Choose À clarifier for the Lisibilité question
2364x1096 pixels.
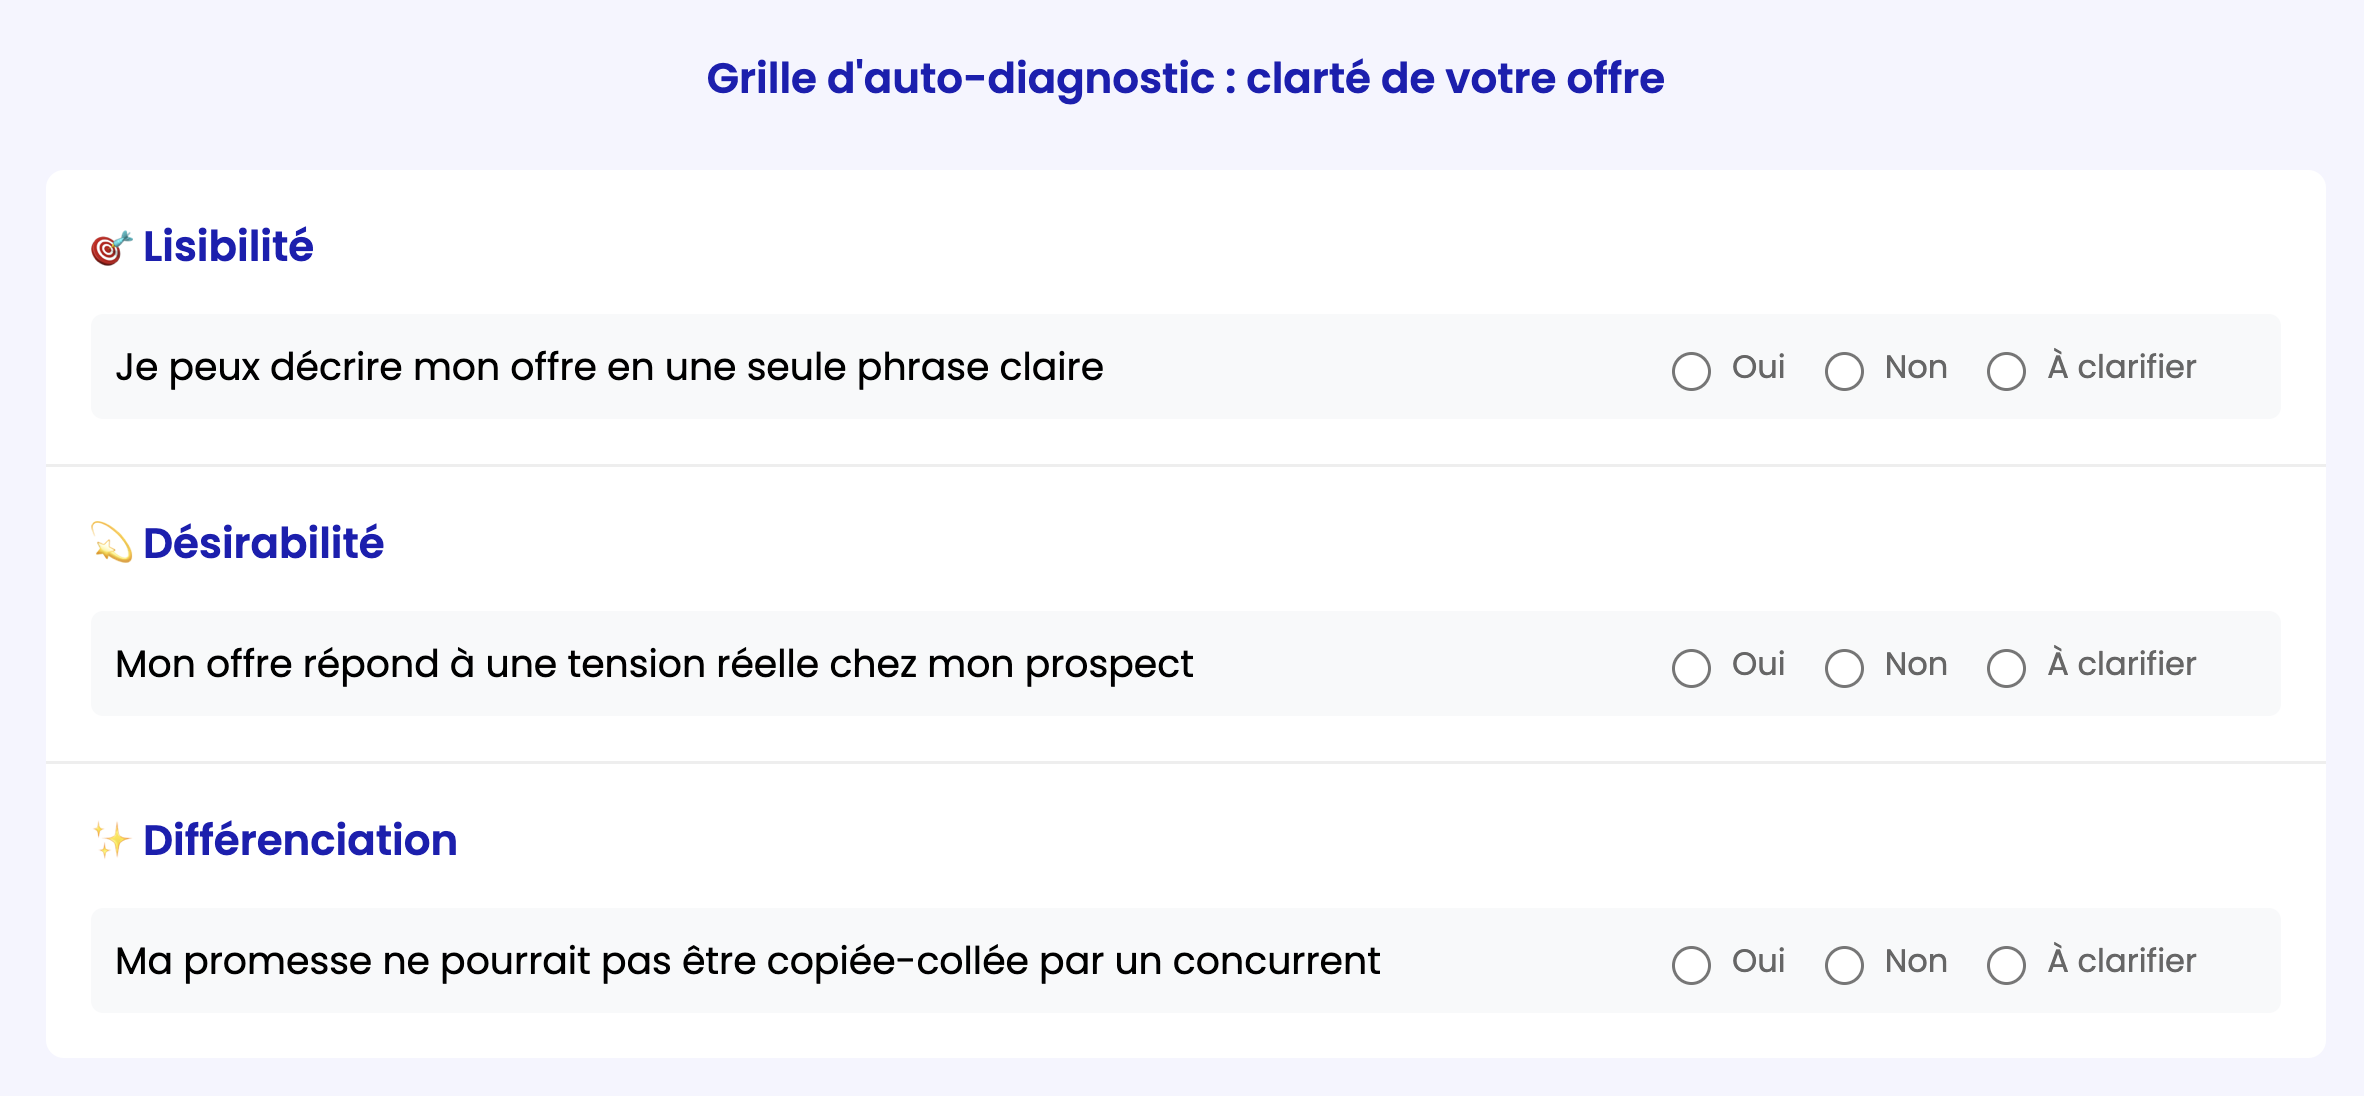pyautogui.click(x=2006, y=371)
